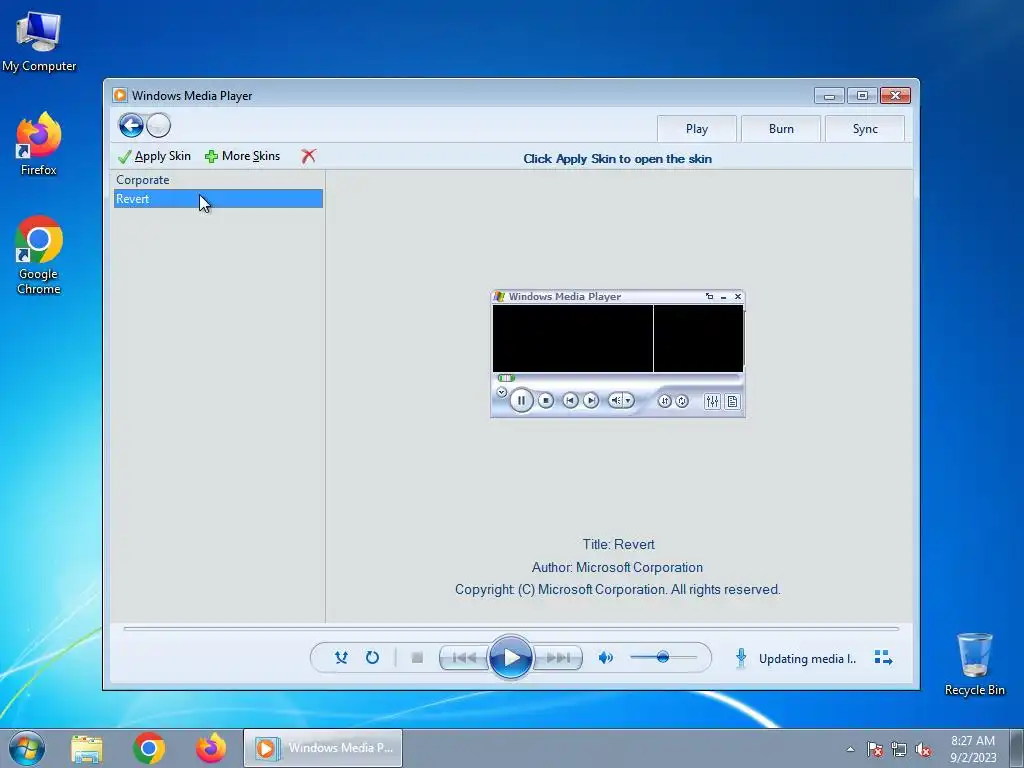Delete selected skin using red X icon
1024x768 pixels.
pyautogui.click(x=308, y=156)
